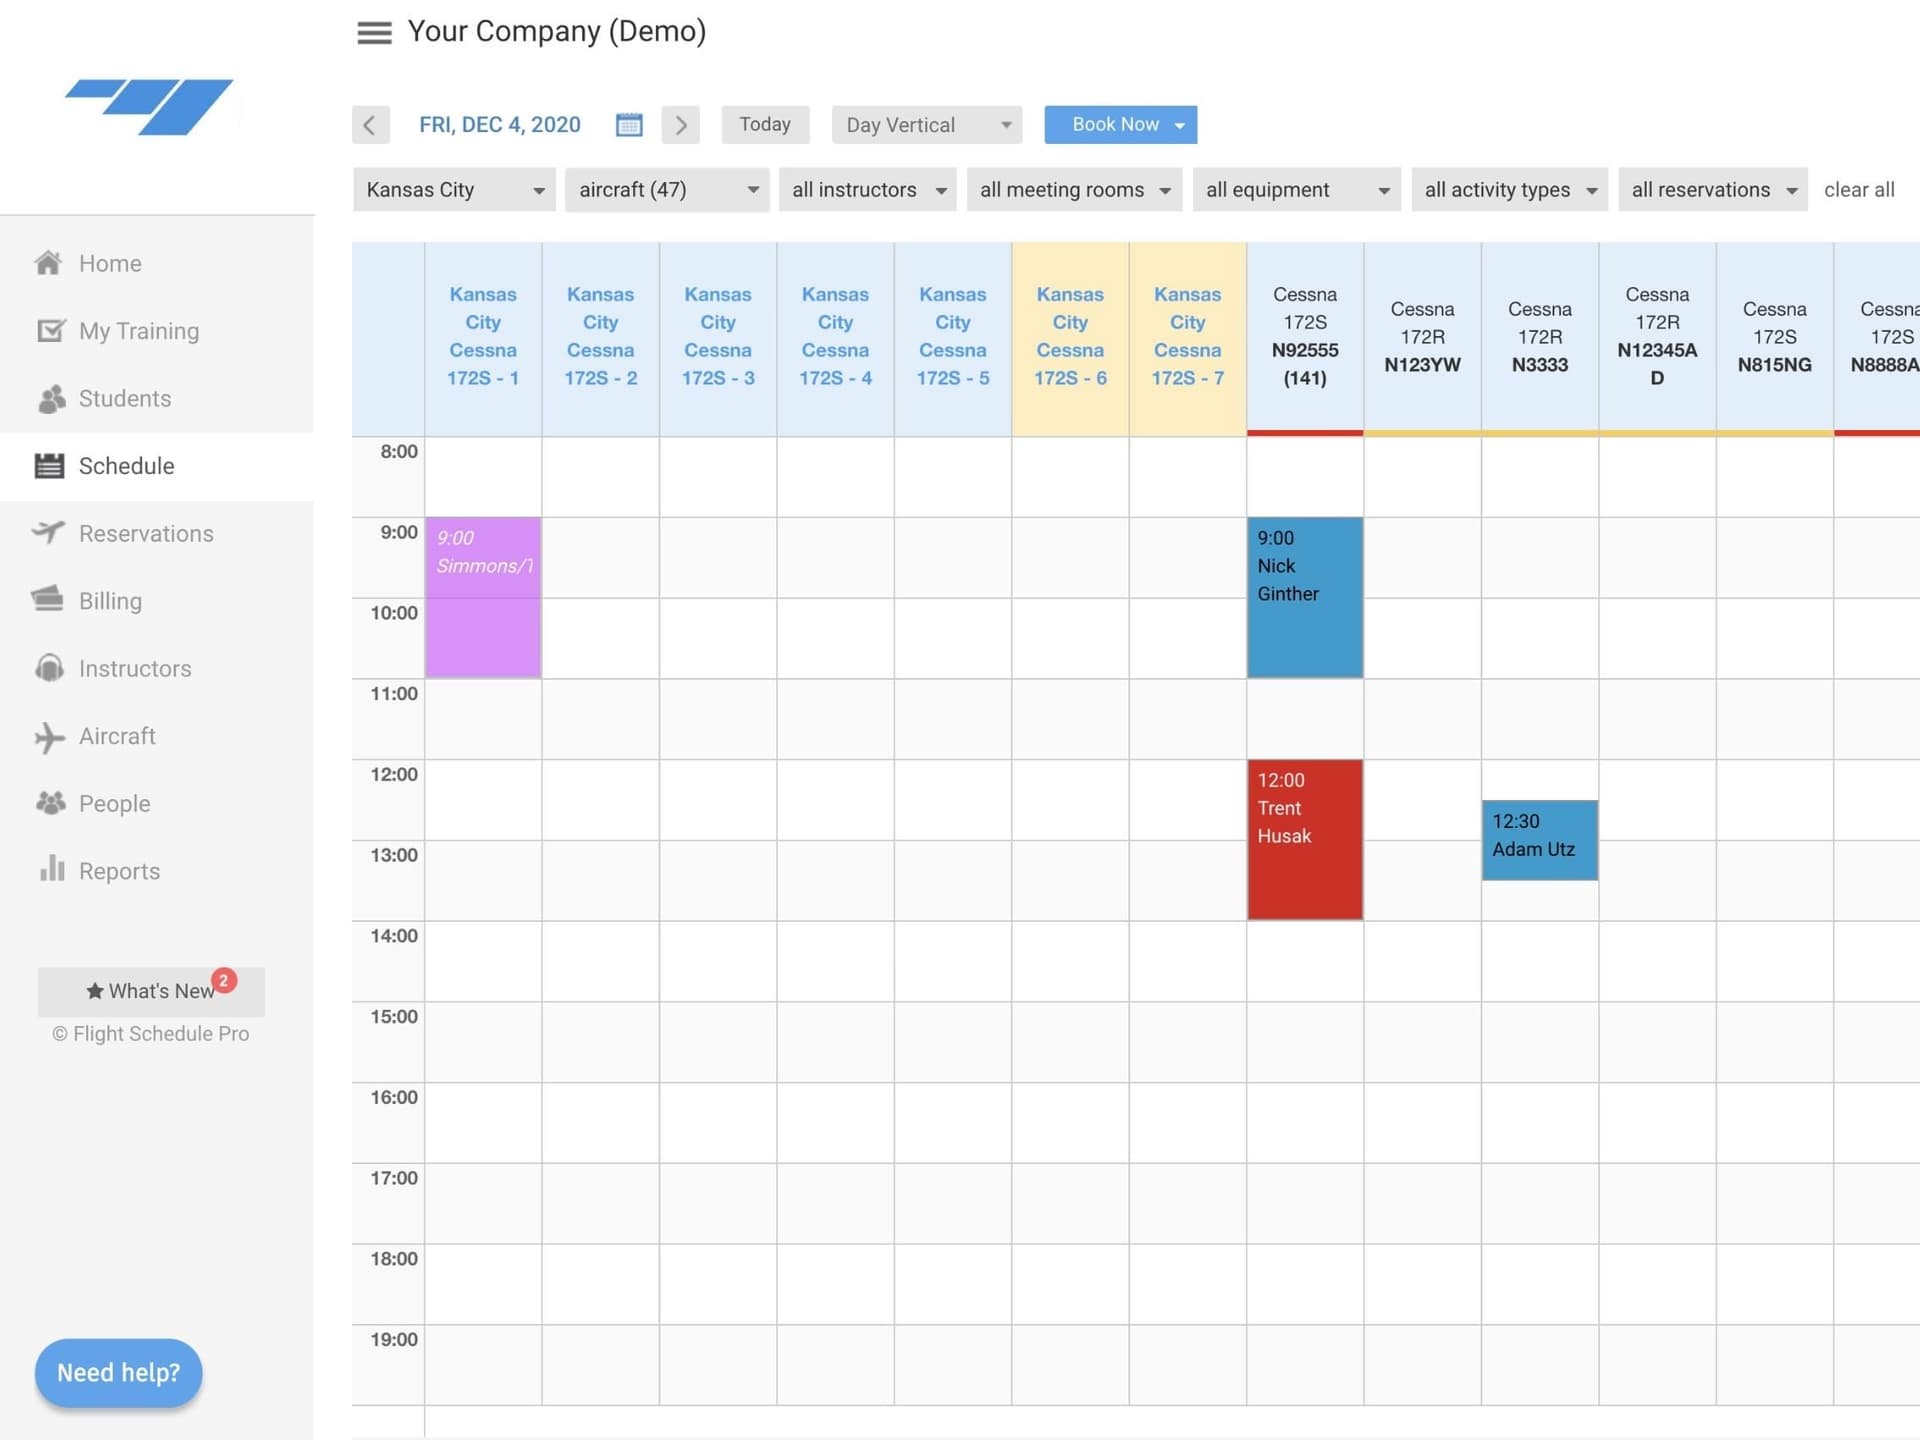Click the clear all filters link

1859,190
